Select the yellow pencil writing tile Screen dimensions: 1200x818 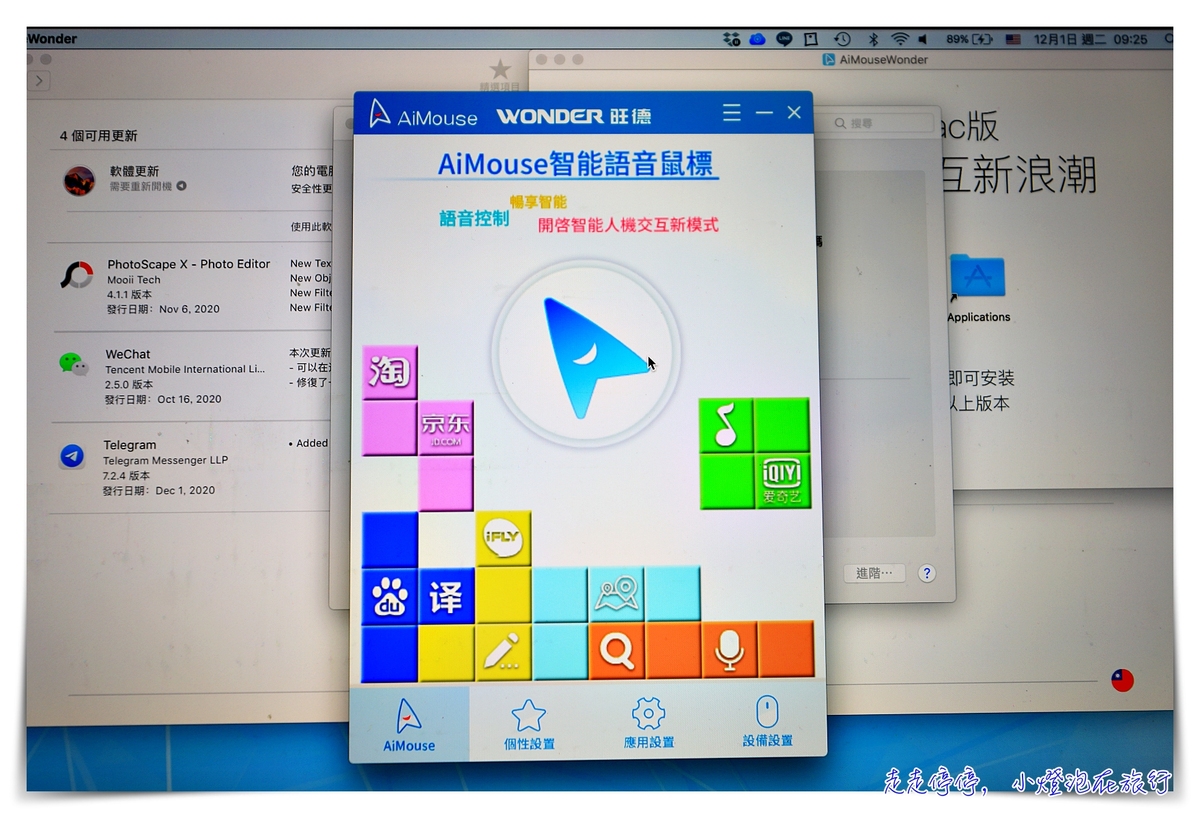(503, 652)
